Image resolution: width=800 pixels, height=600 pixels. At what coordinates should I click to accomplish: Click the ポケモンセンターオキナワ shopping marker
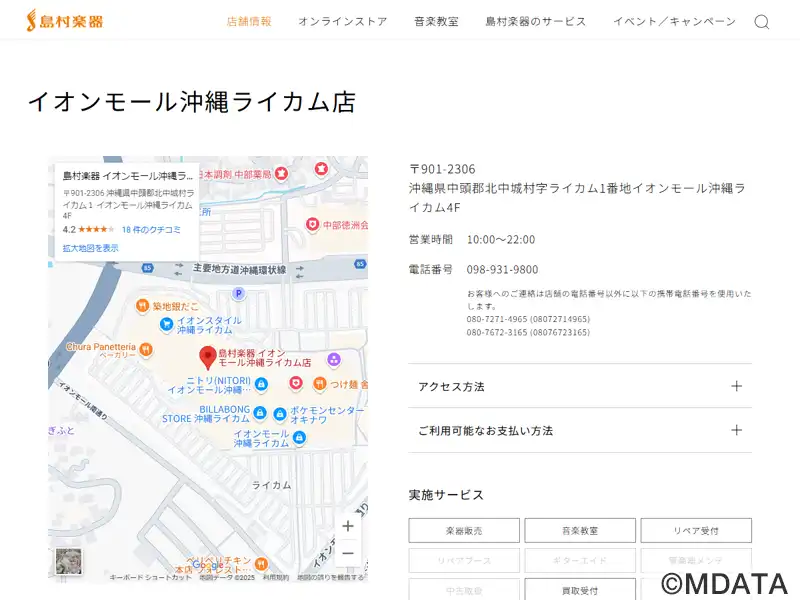pyautogui.click(x=280, y=414)
